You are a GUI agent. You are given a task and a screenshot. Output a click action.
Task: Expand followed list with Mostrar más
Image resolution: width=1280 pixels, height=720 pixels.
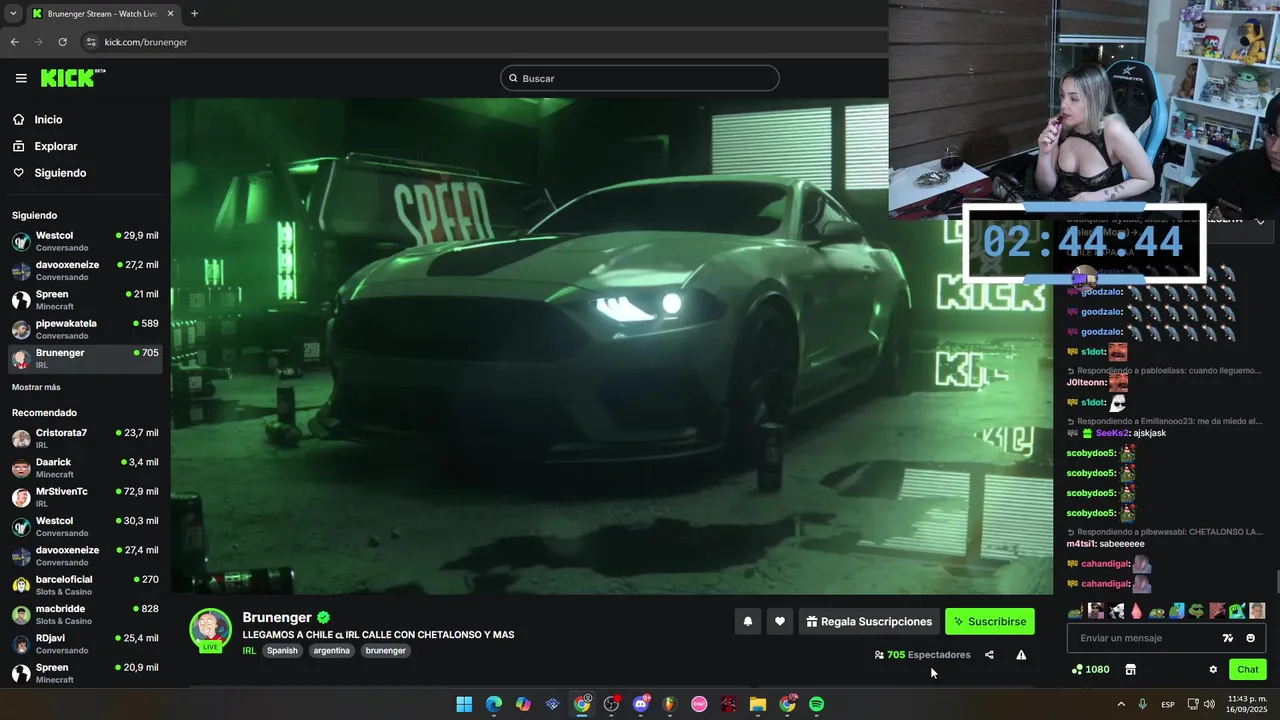[36, 387]
